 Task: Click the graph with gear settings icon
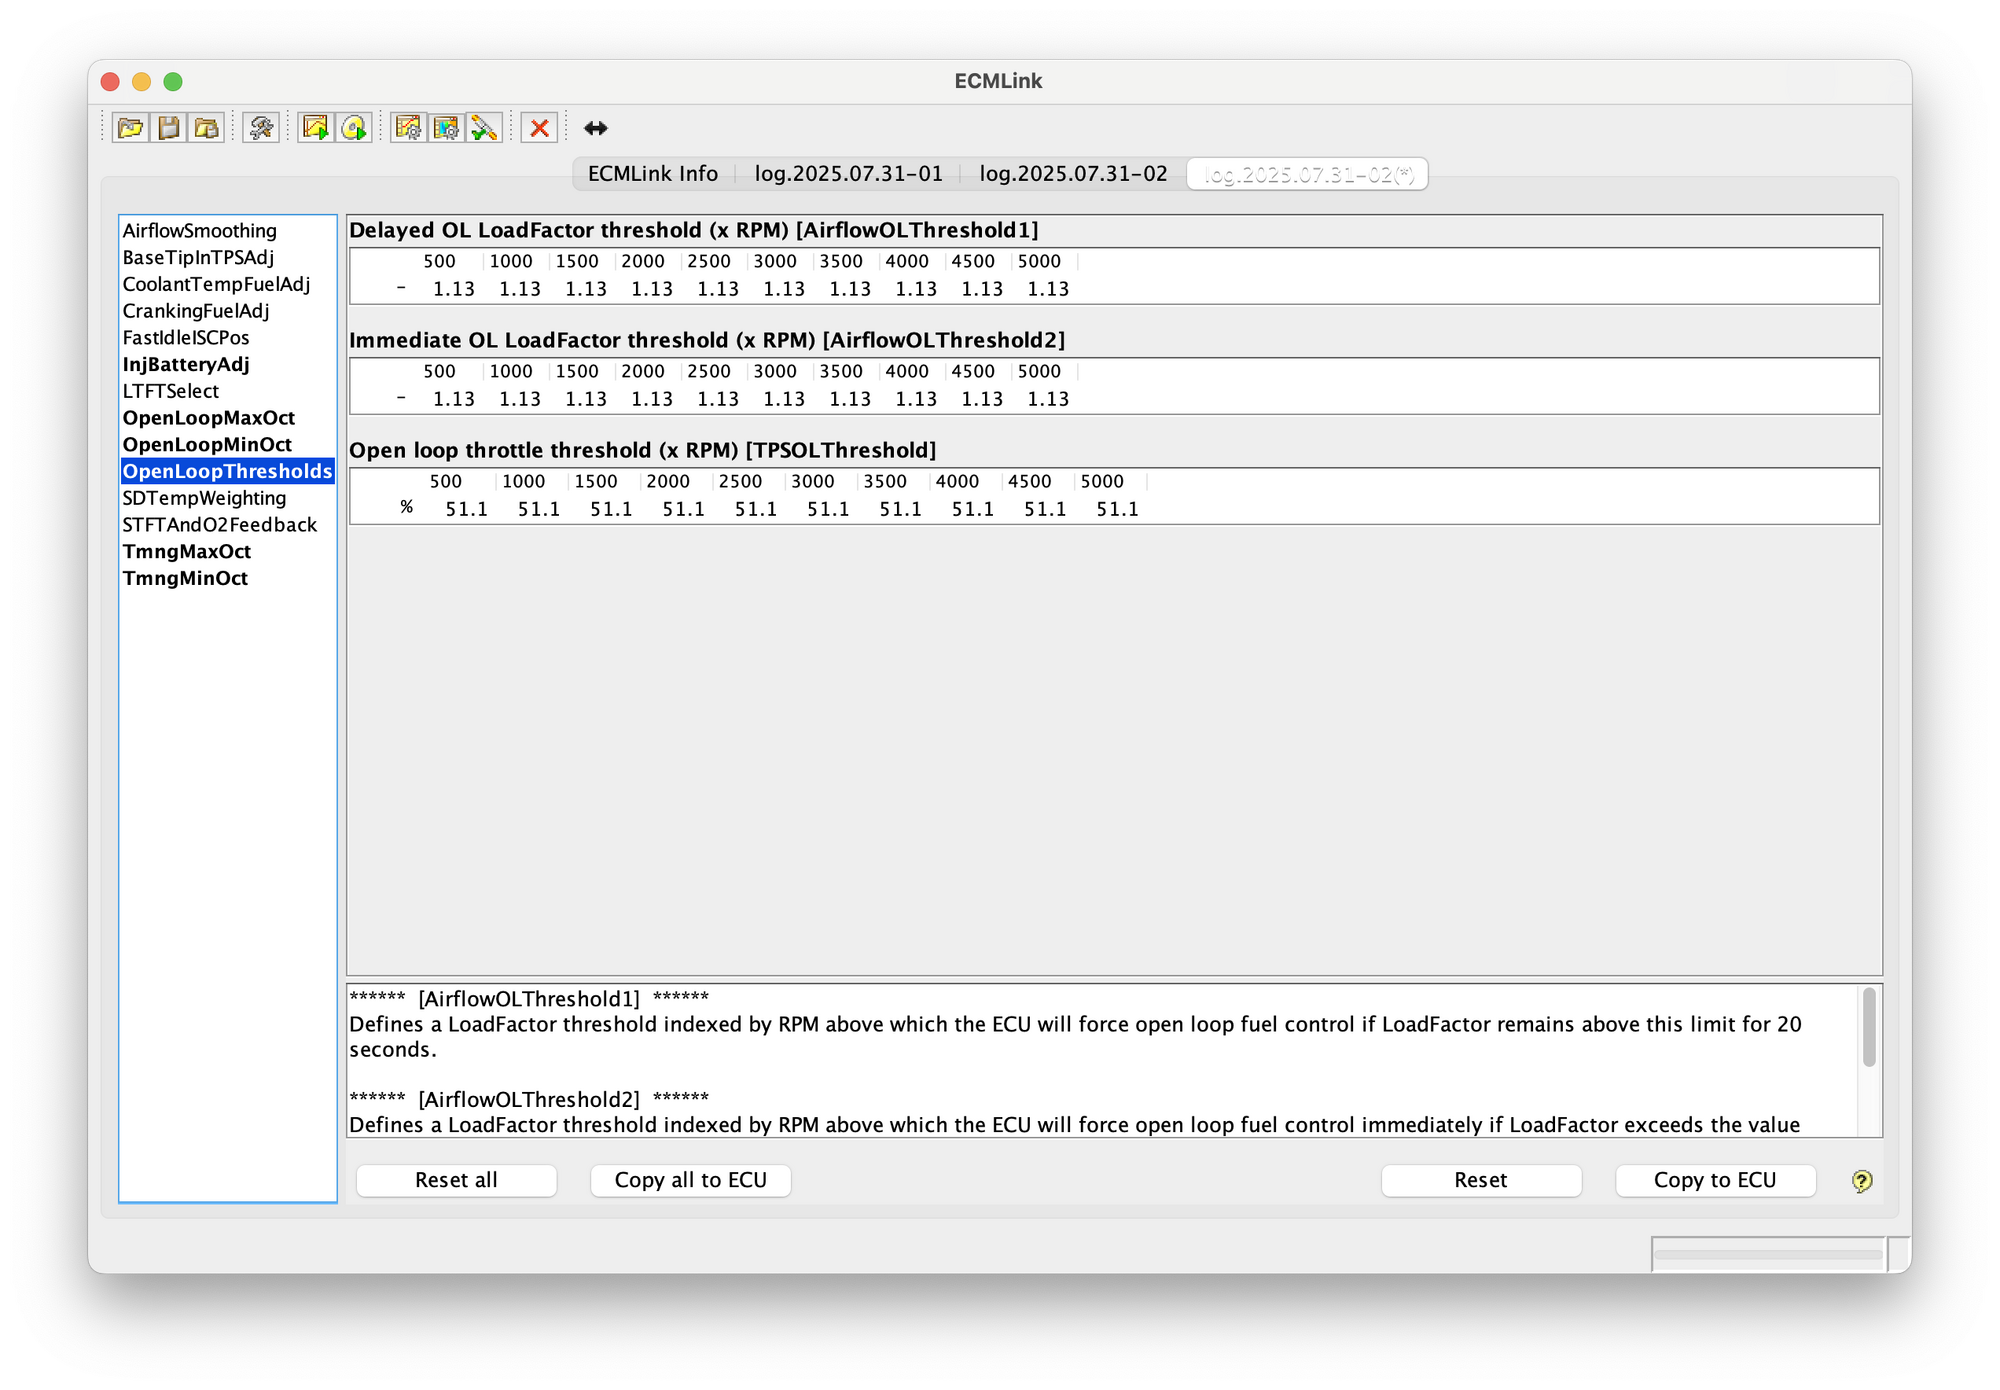(408, 128)
